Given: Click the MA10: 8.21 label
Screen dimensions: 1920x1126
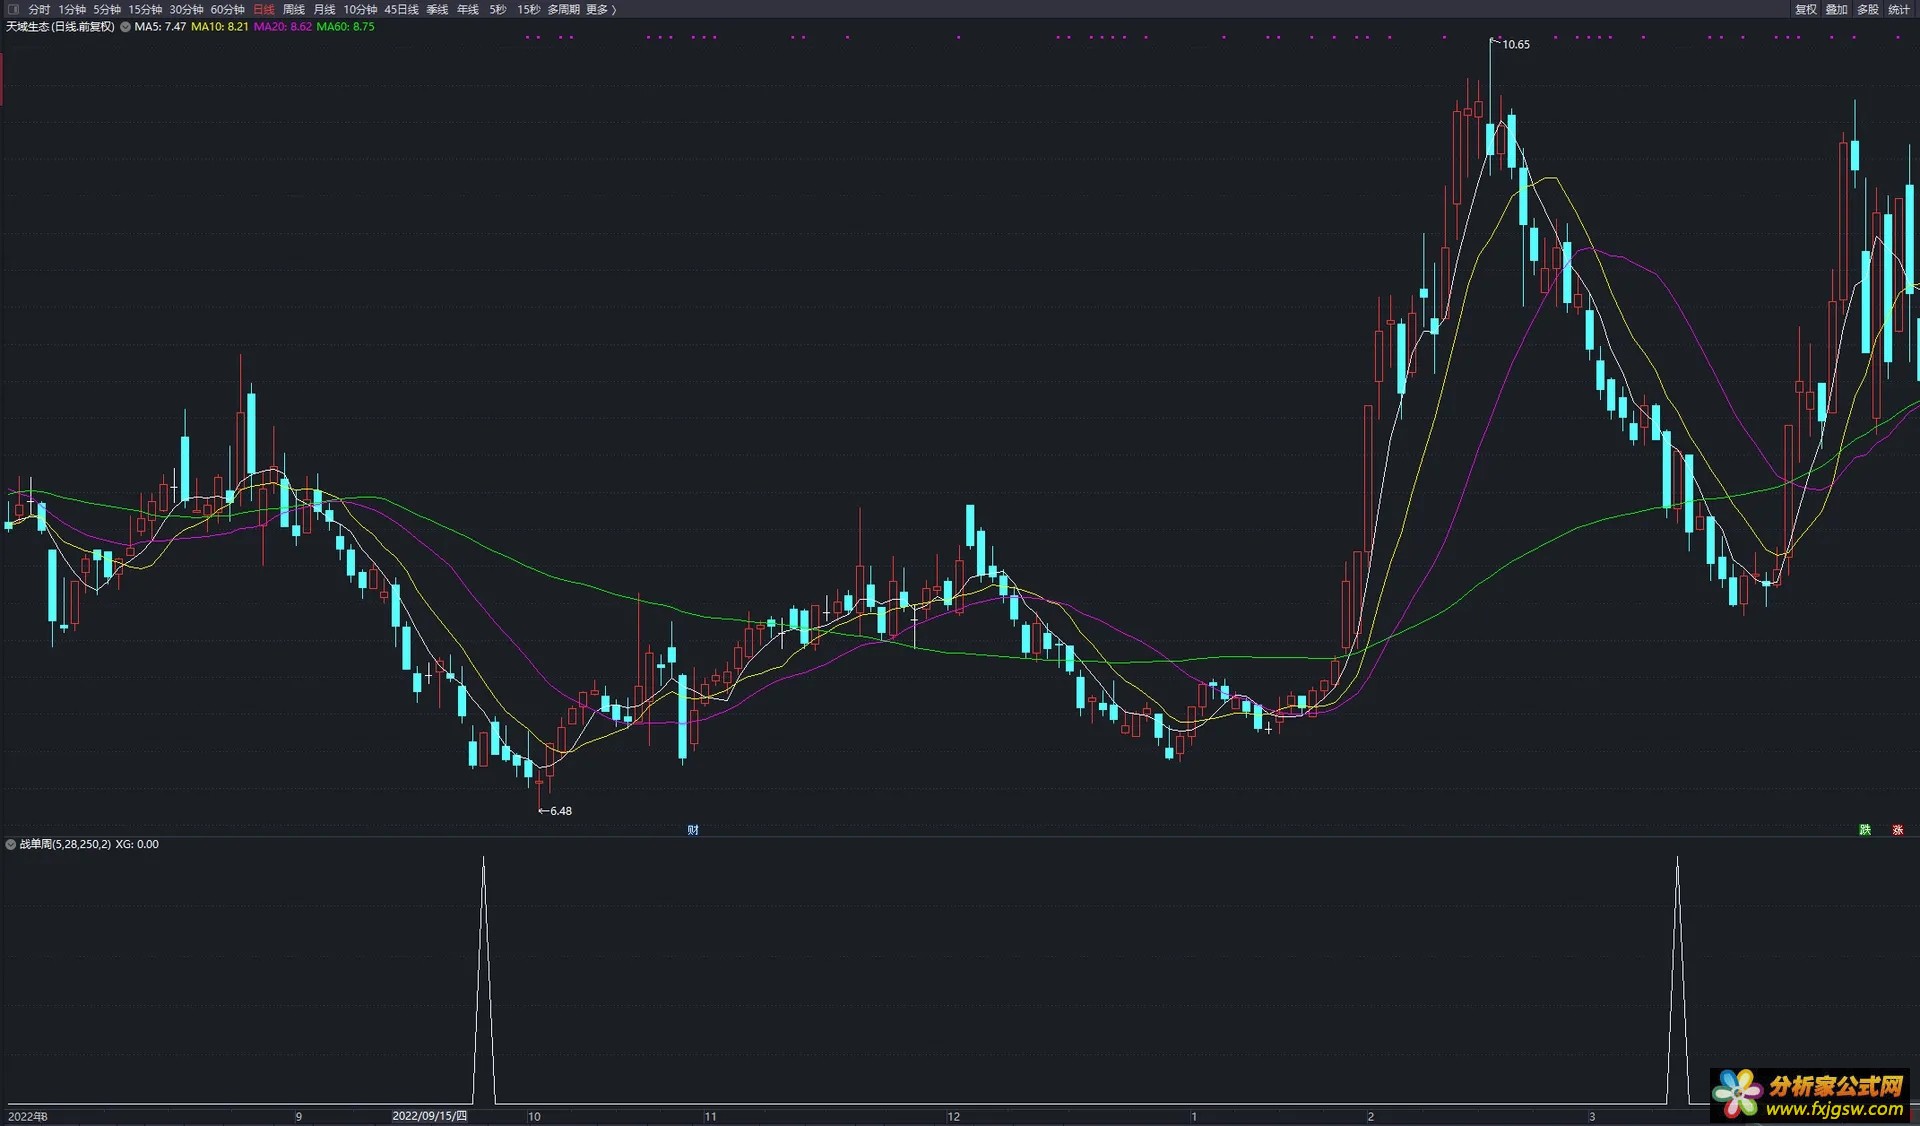Looking at the screenshot, I should [219, 27].
